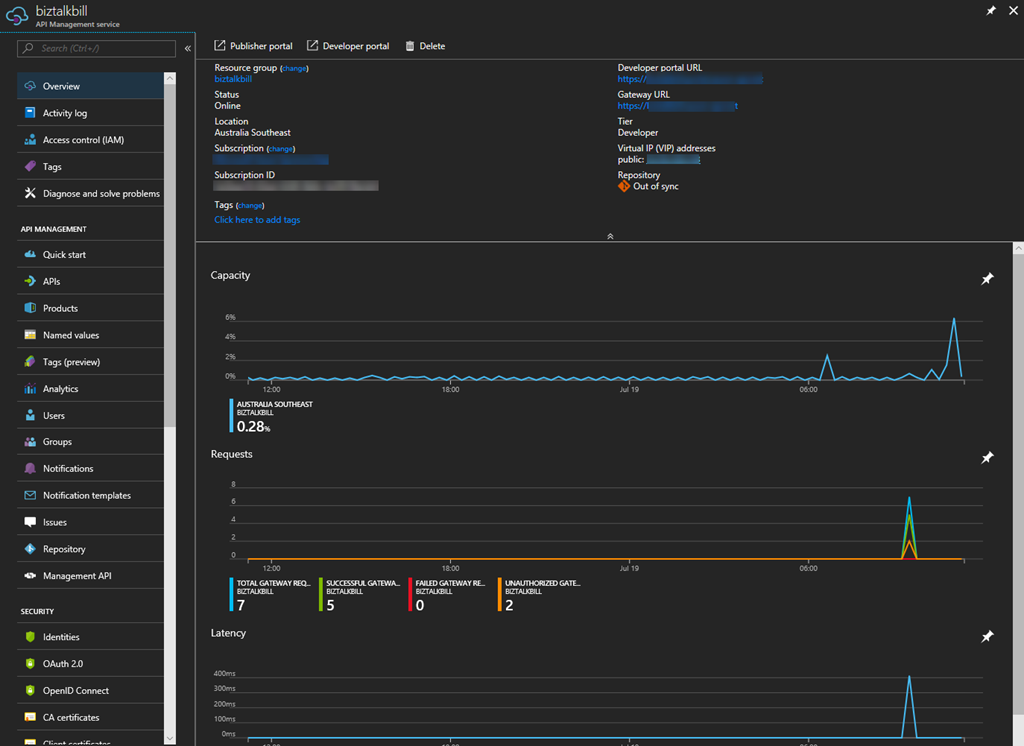Select the Total Gateway Requests blue legend
Viewport: 1024px width, 746px height.
[x=271, y=594]
